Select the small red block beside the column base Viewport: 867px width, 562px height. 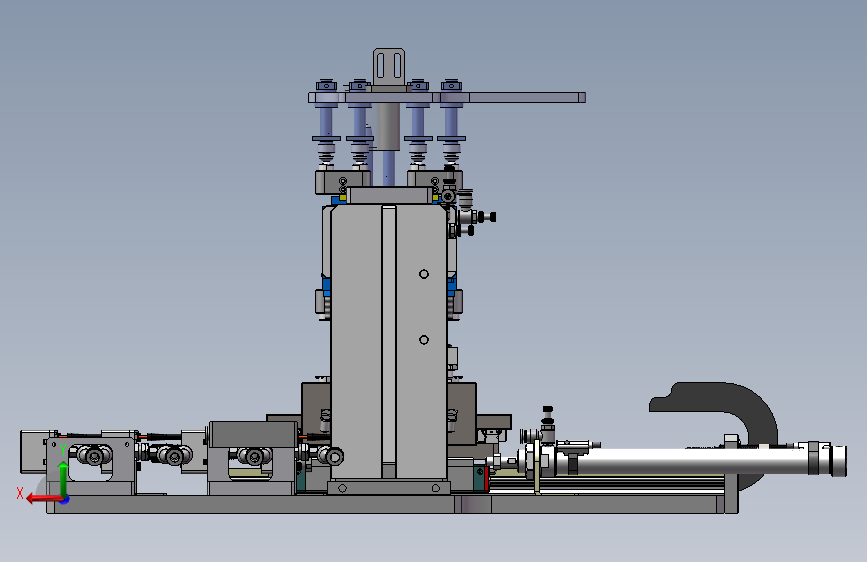click(486, 478)
